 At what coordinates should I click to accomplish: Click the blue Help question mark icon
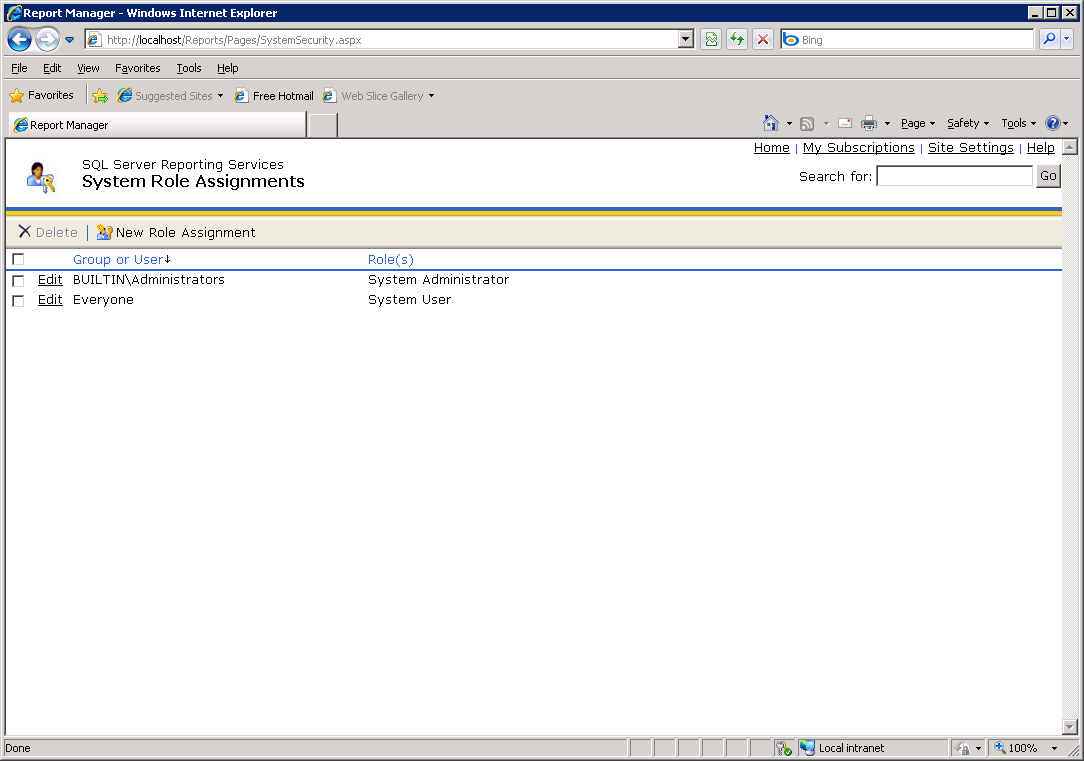(x=1052, y=123)
